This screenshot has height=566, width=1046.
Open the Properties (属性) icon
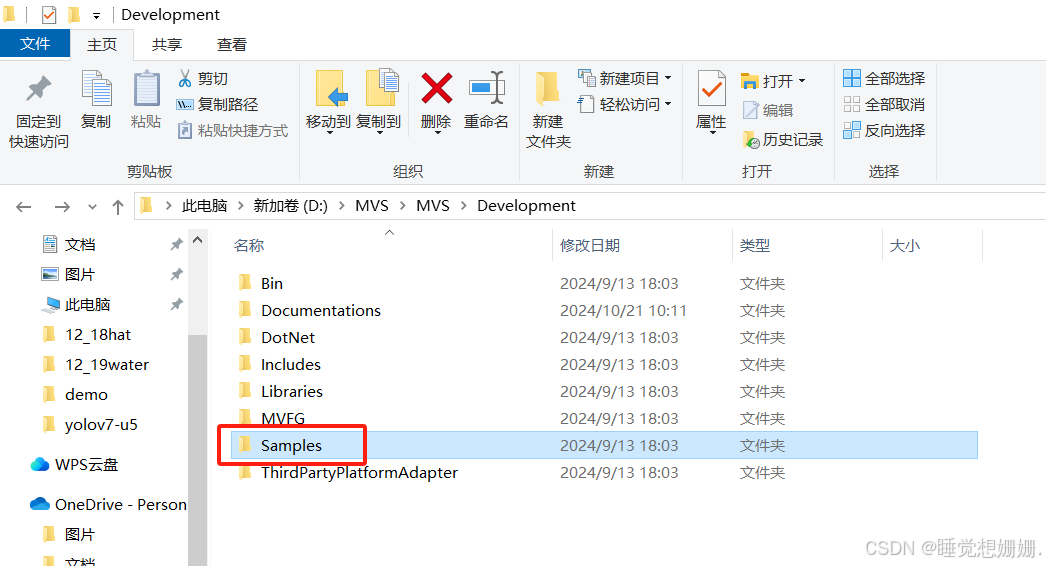tap(711, 88)
